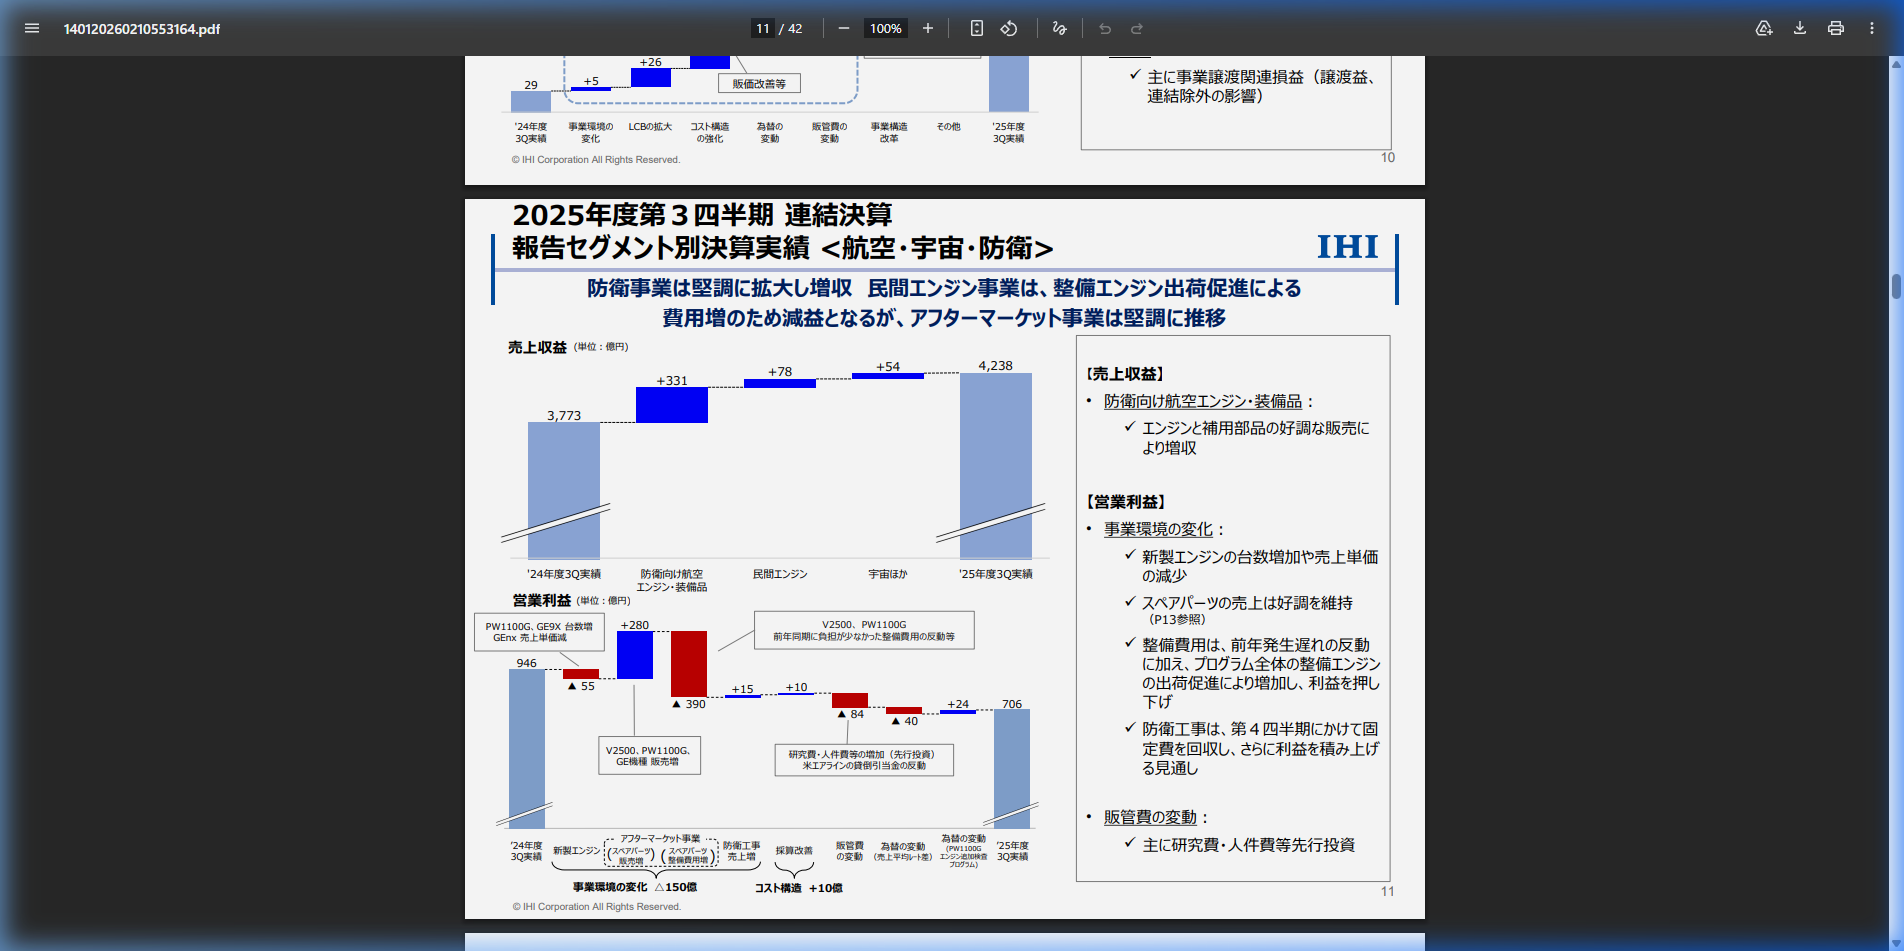
Task: Click the vertical scrollbar thumb
Action: (x=1896, y=286)
